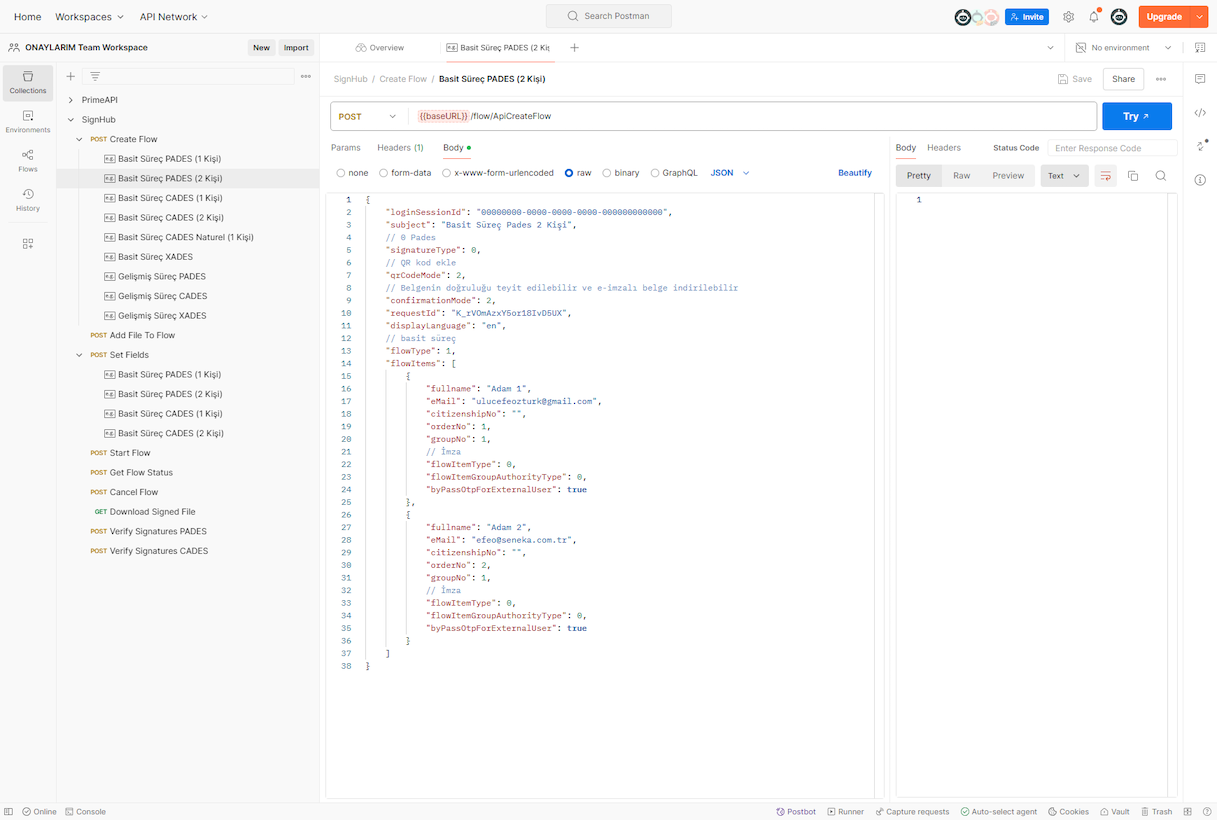Switch to the Params tab
1217x820 pixels.
coord(346,148)
